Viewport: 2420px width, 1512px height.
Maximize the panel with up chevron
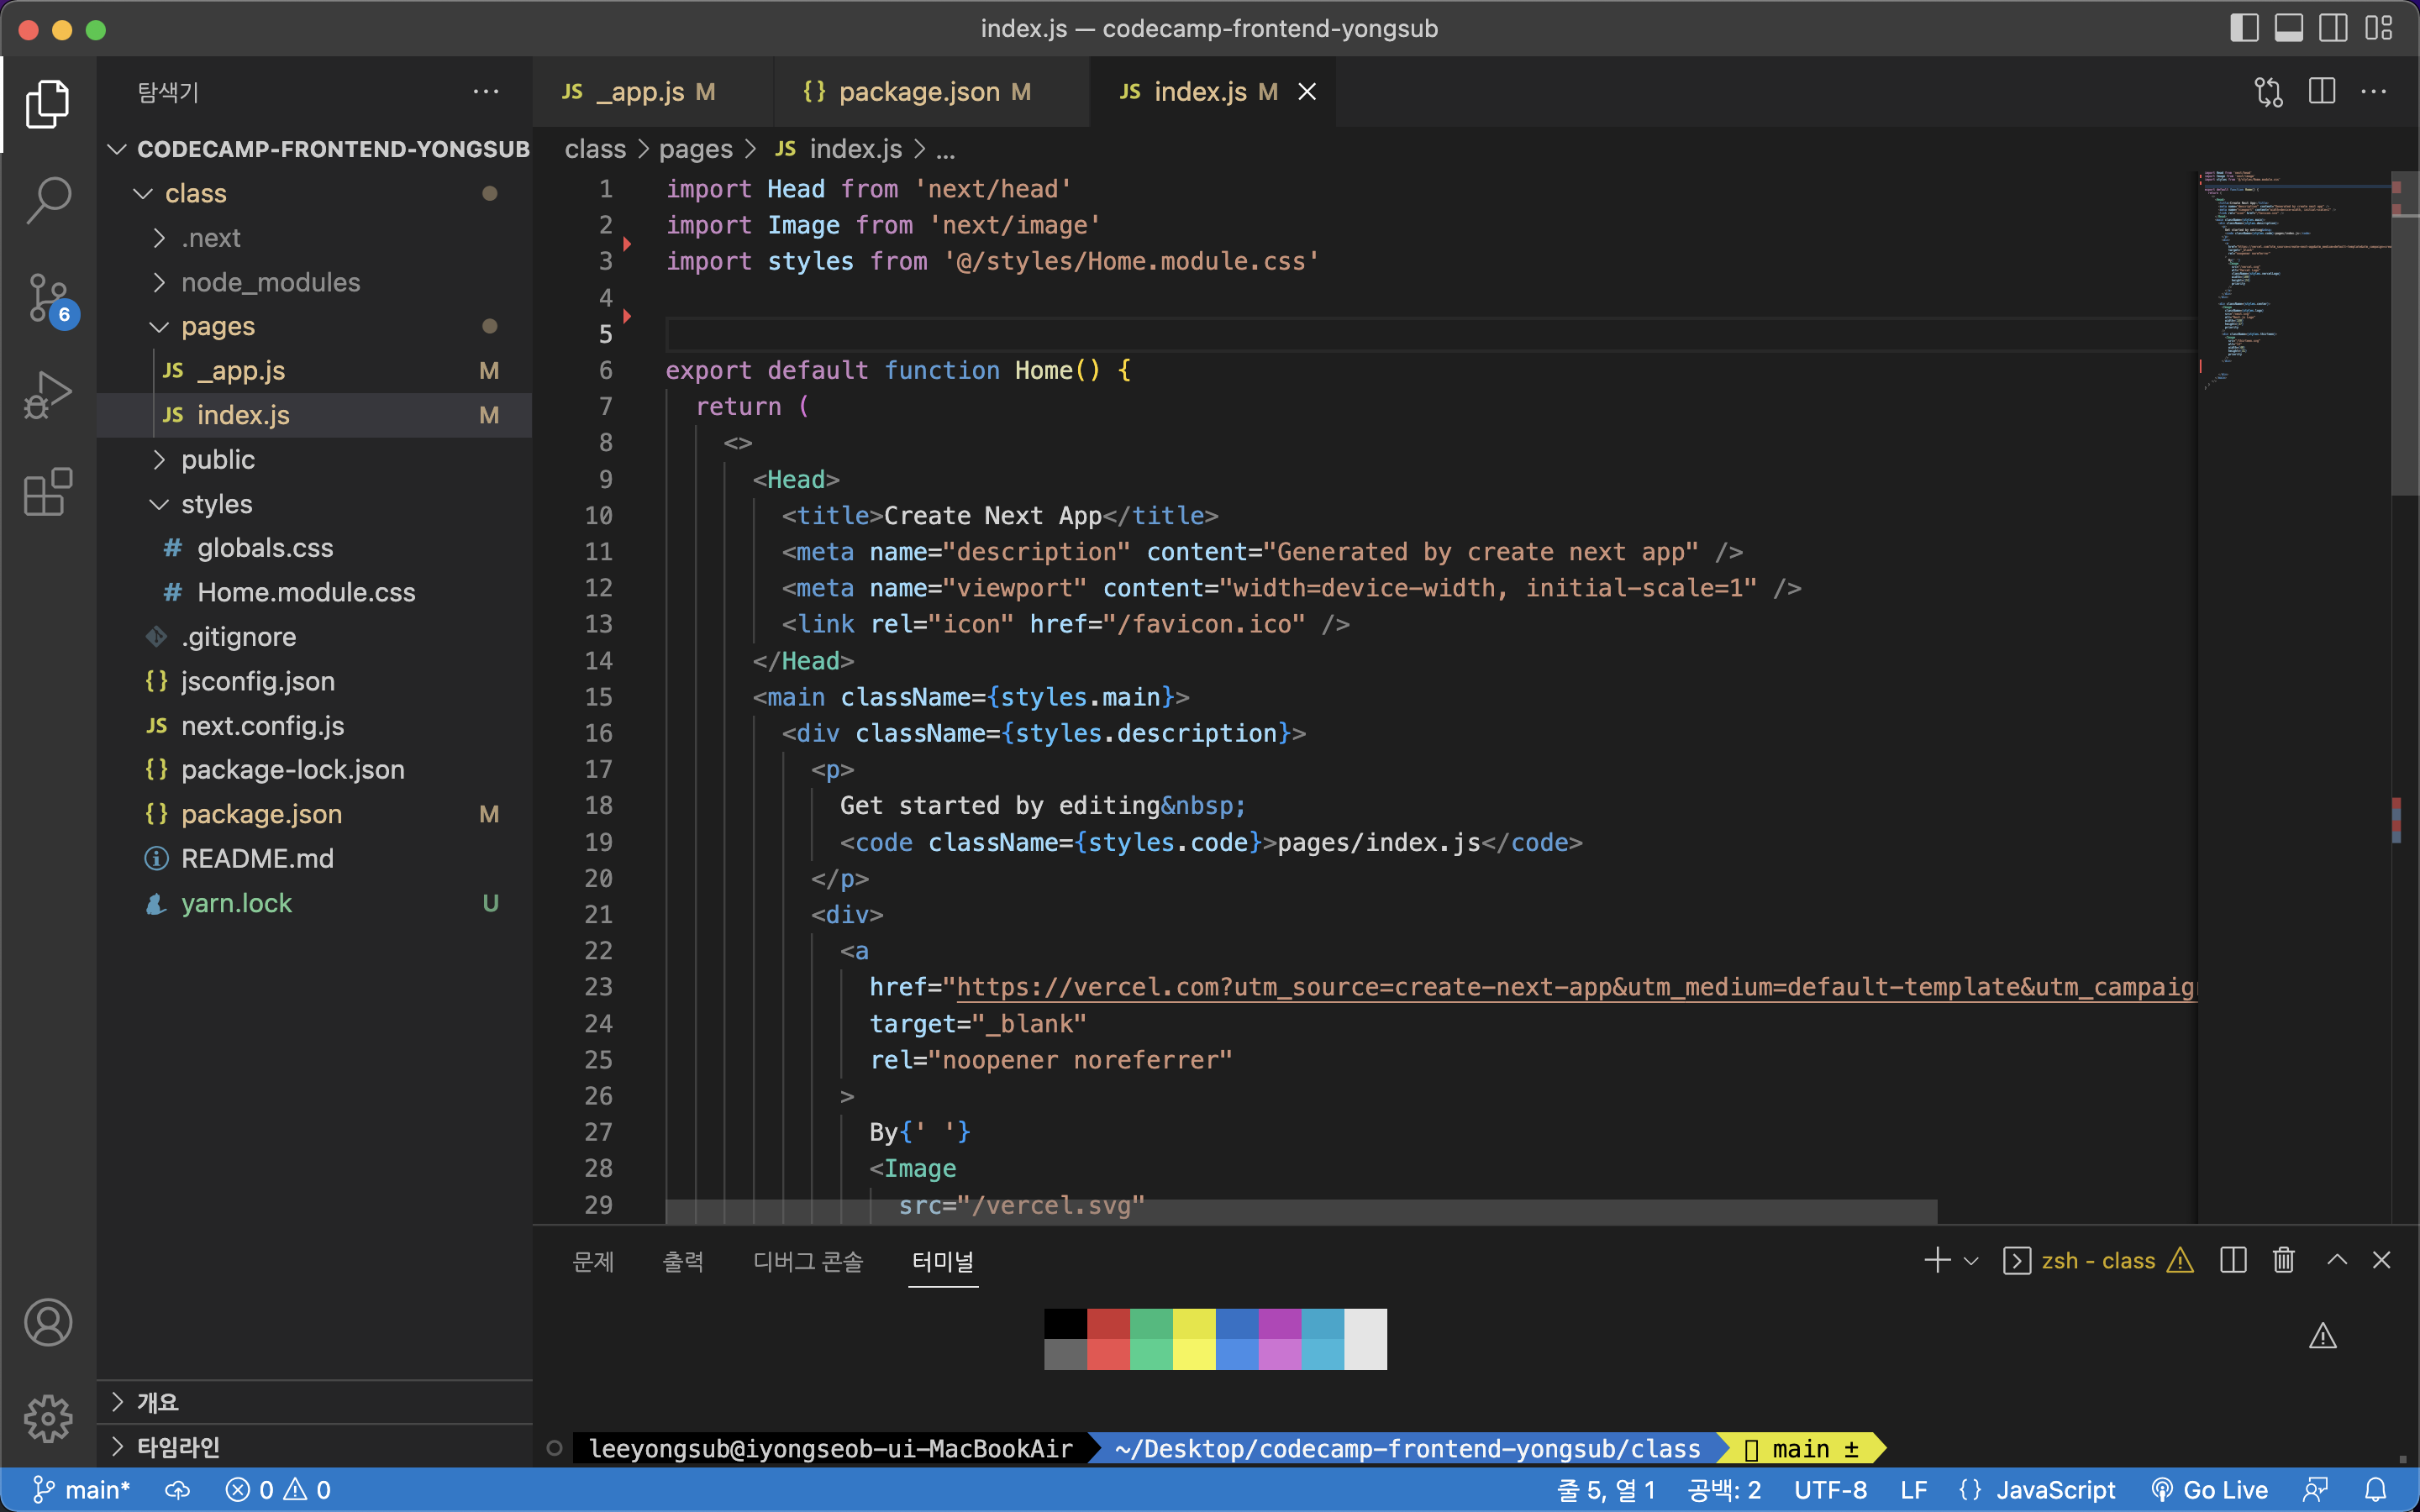click(2337, 1260)
